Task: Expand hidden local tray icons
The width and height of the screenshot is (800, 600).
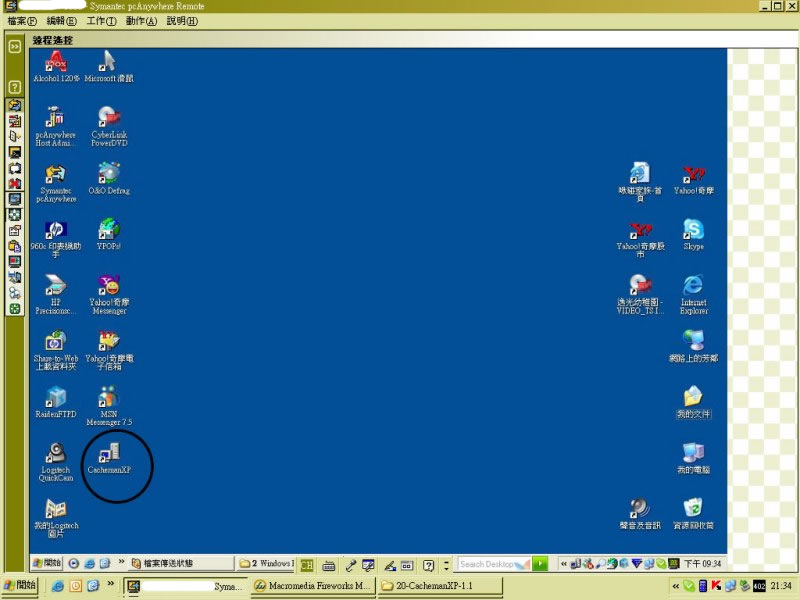Action: pyautogui.click(x=676, y=586)
